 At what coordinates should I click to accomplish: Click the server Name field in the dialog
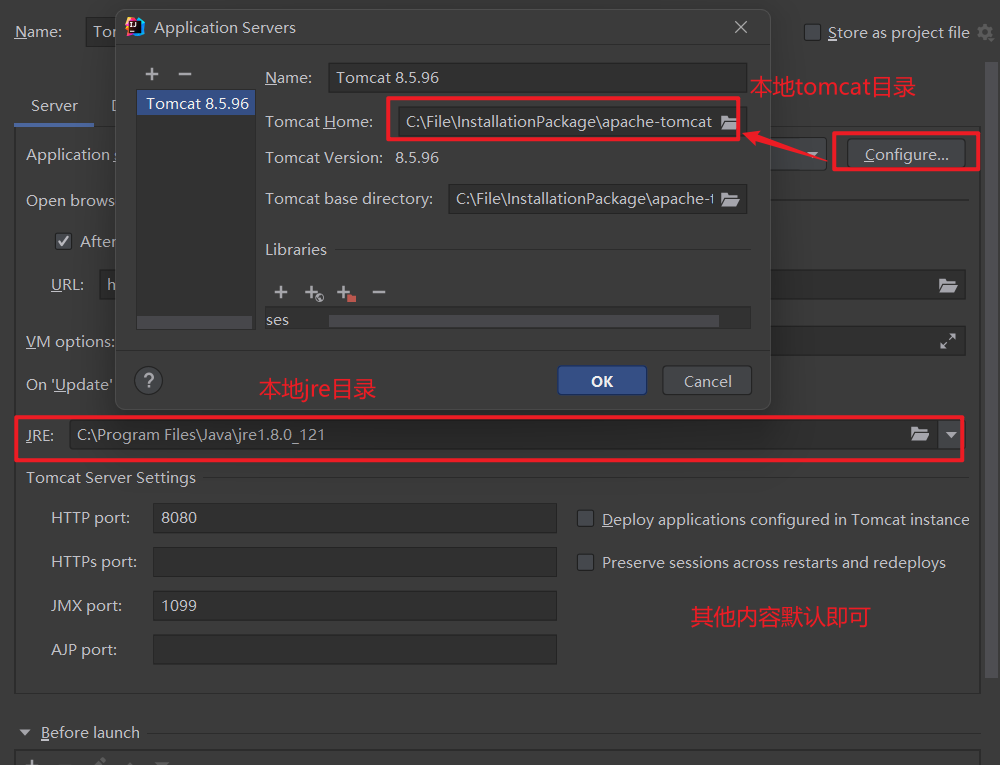coord(537,78)
